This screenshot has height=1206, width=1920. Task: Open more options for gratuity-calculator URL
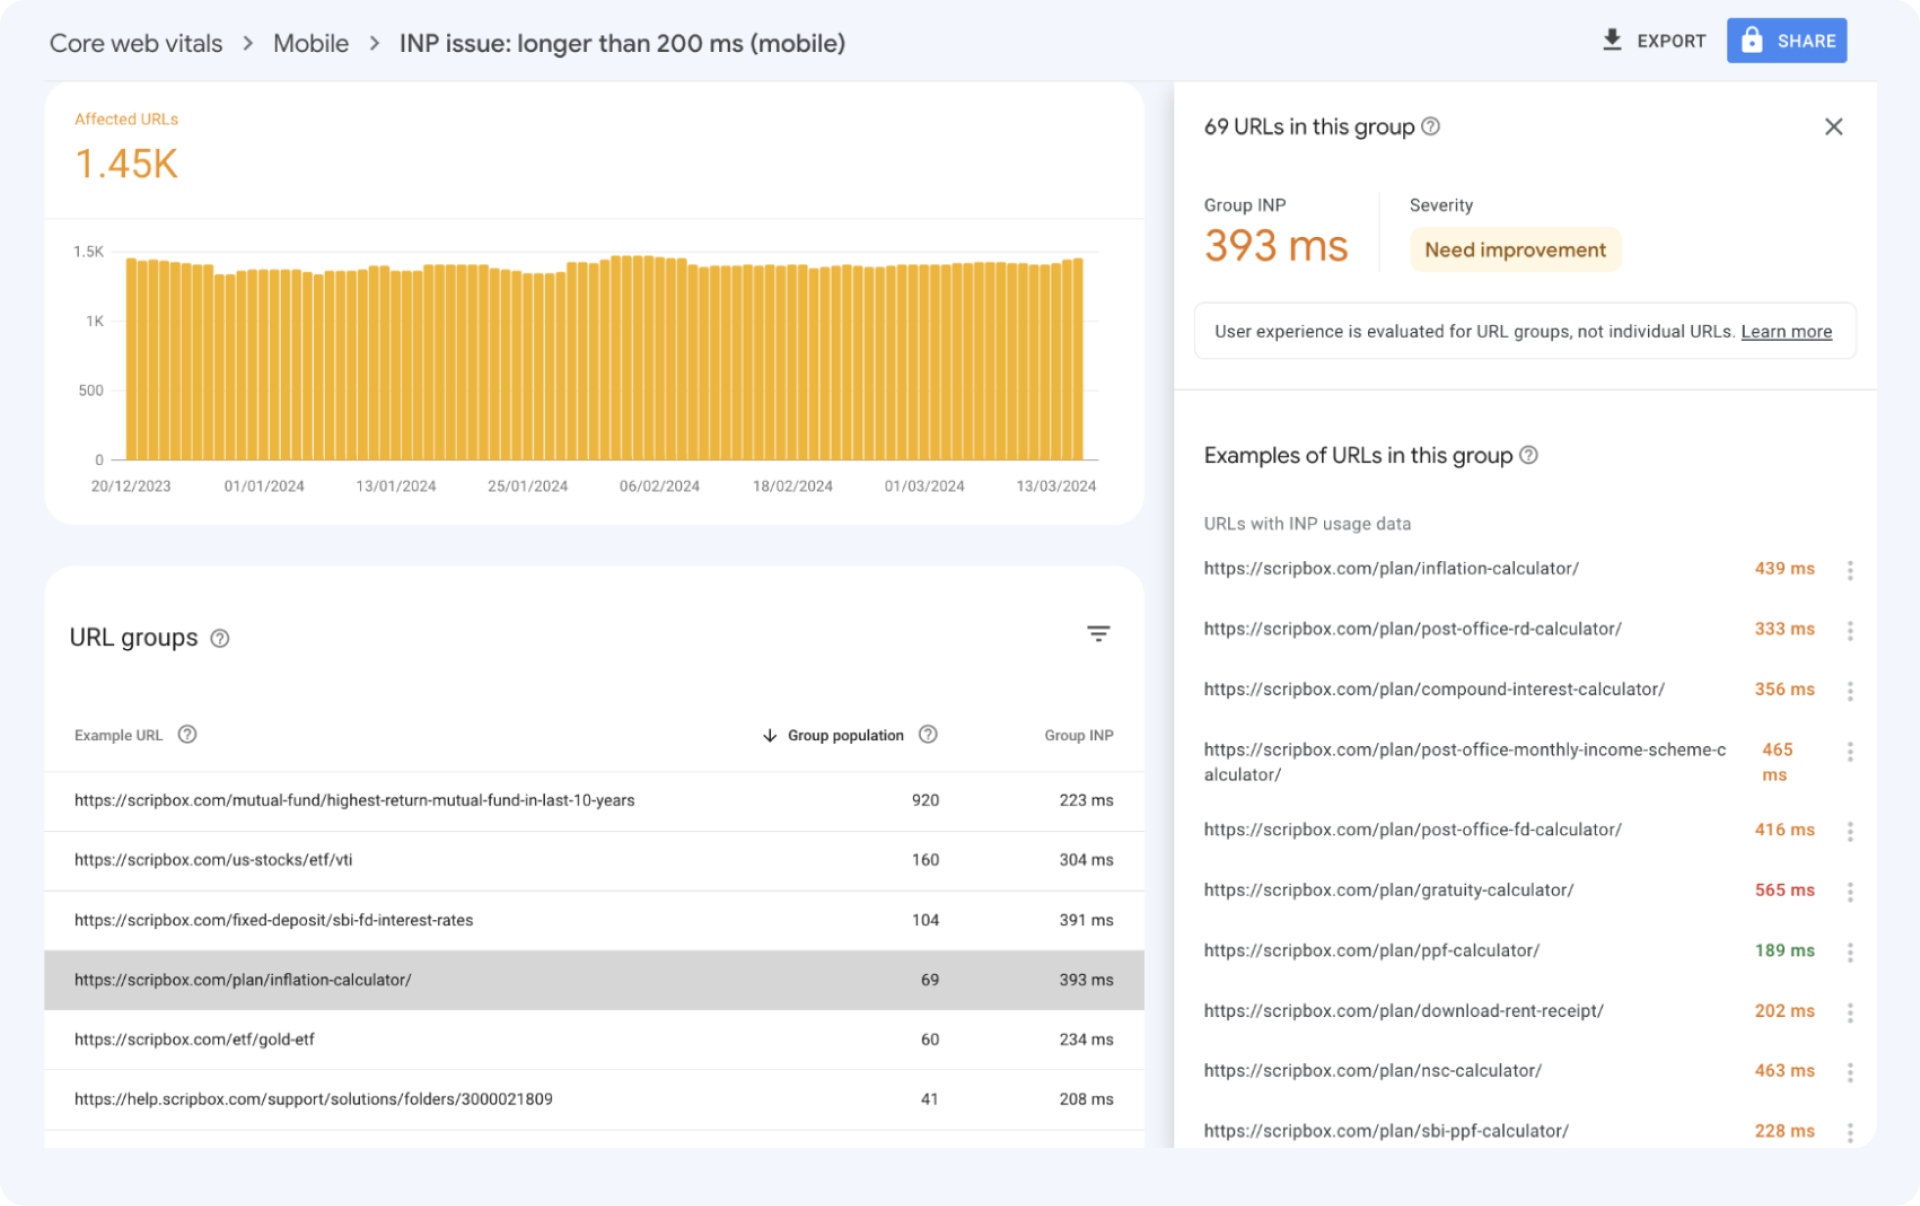coord(1850,891)
